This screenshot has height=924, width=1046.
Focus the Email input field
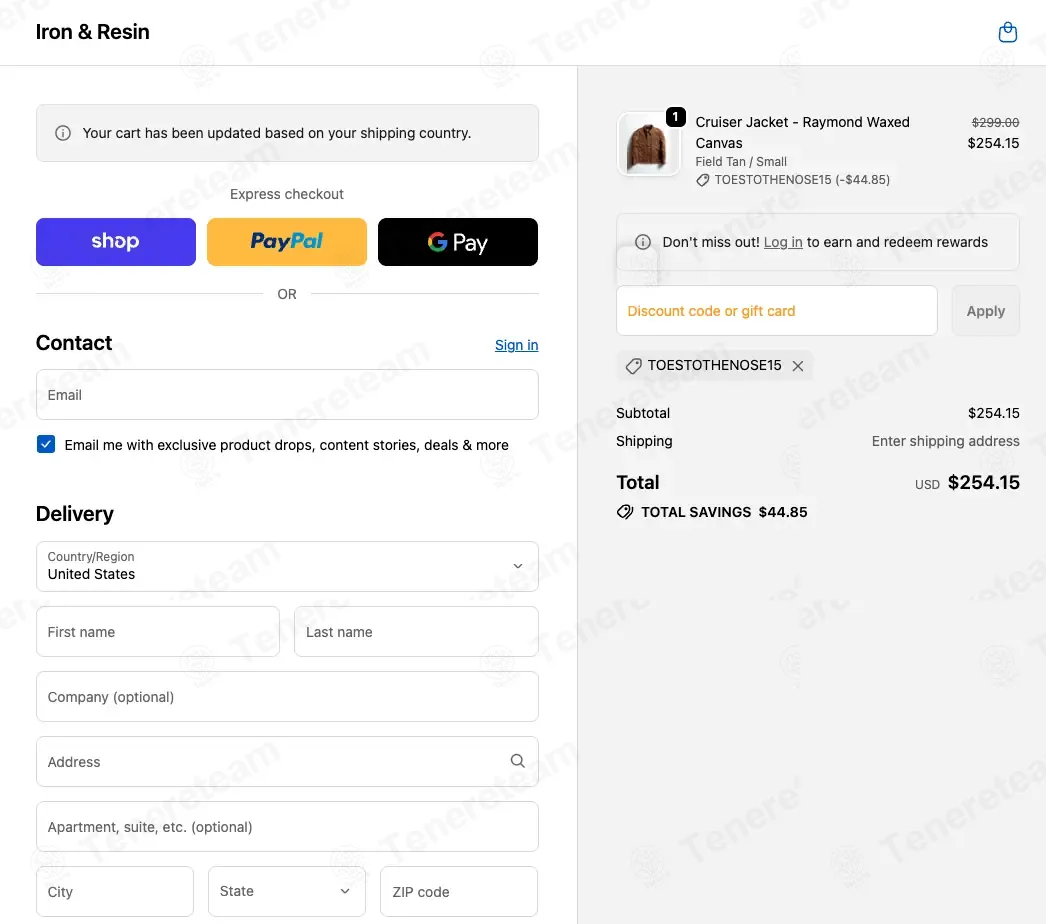pos(287,395)
